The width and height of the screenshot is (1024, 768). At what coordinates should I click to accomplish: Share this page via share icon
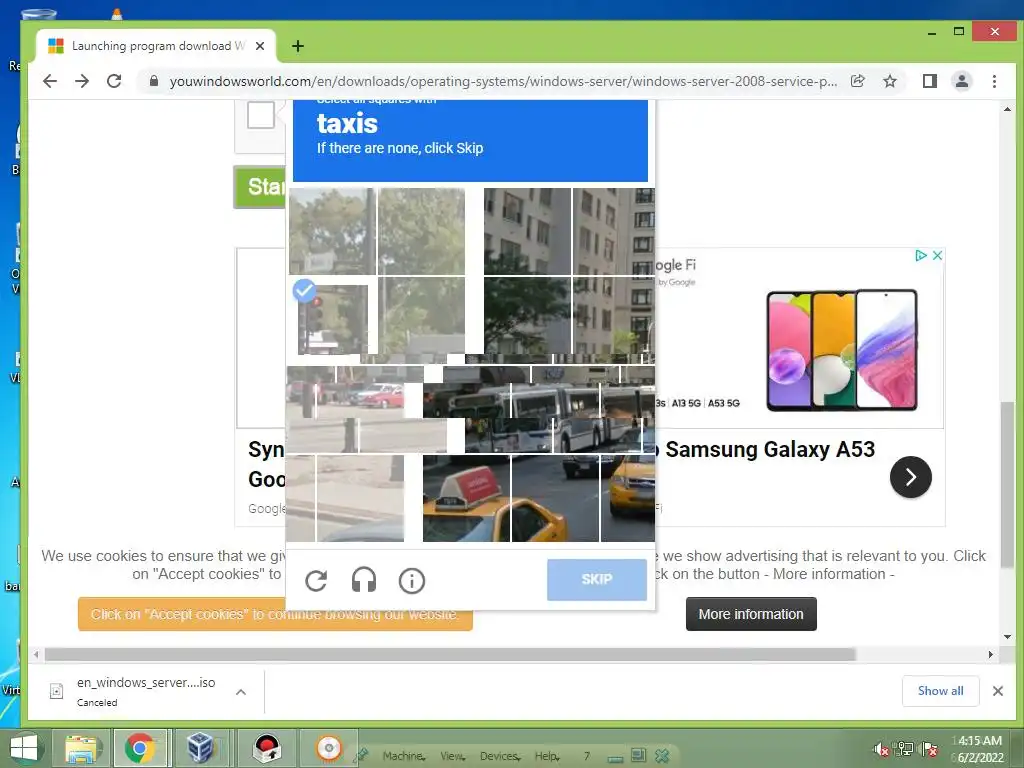coord(857,81)
